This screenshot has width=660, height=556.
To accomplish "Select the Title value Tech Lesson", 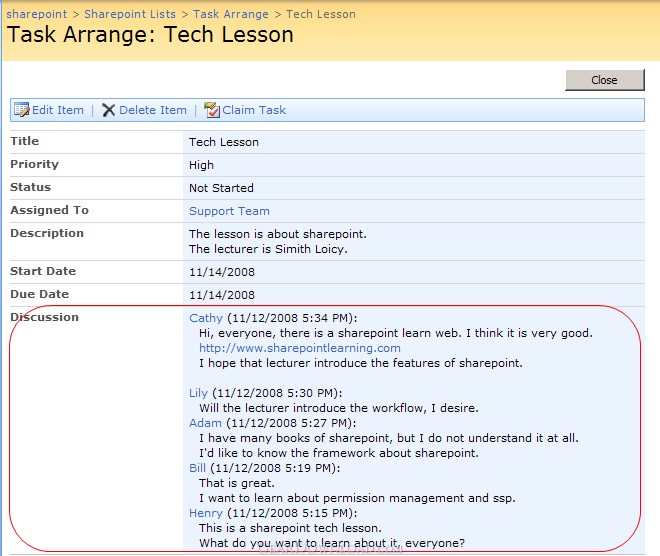I will tap(224, 142).
